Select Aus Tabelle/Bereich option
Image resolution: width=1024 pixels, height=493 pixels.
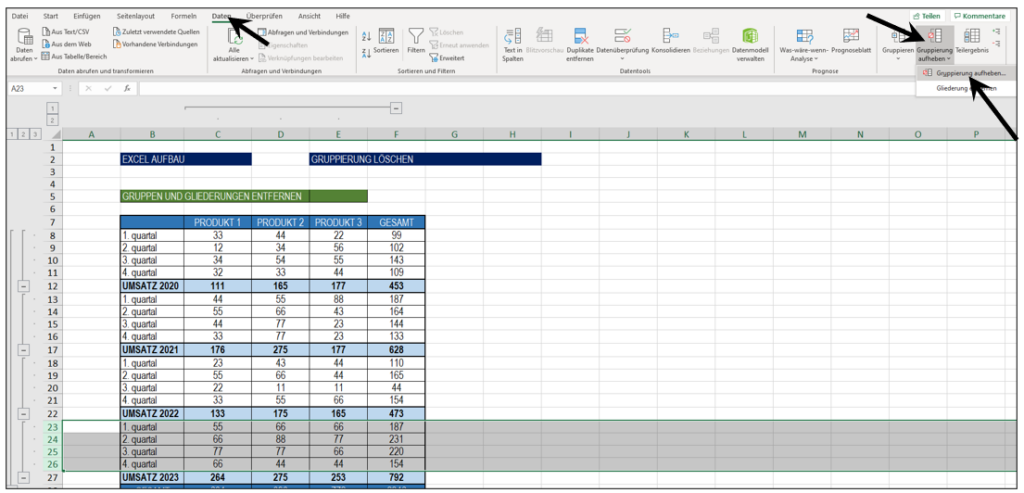pyautogui.click(x=74, y=56)
